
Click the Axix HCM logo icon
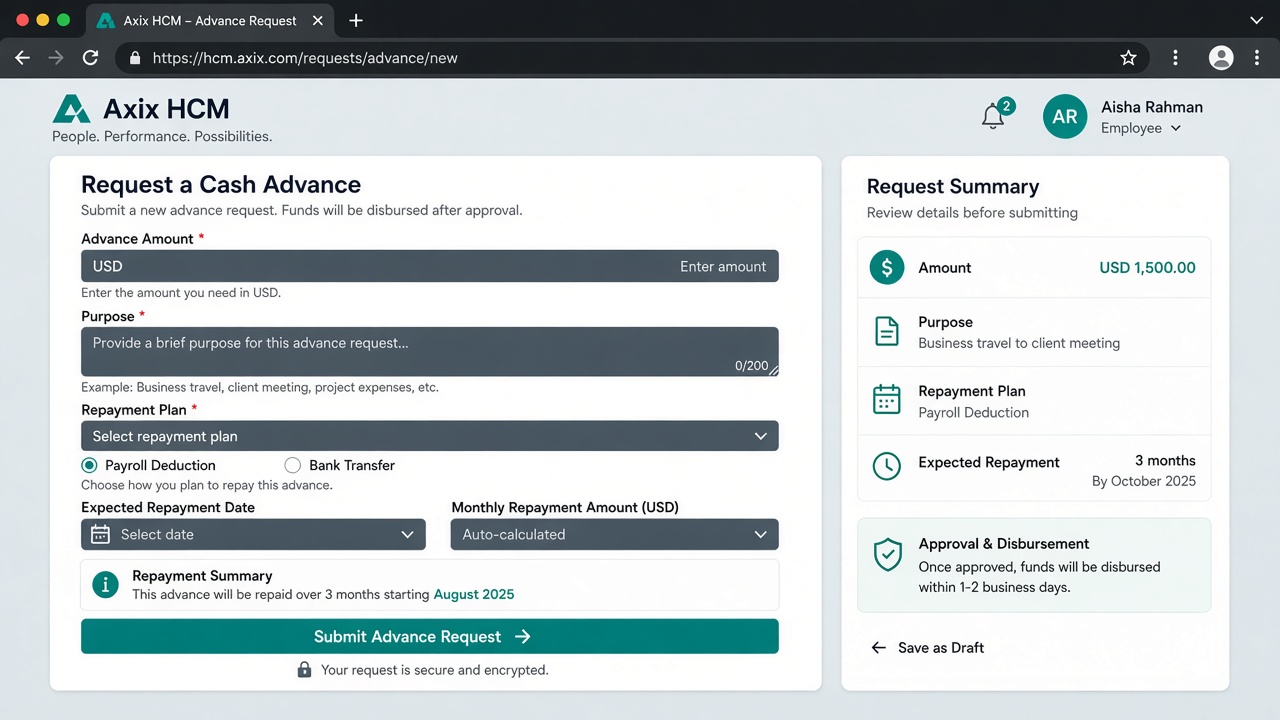[x=71, y=109]
